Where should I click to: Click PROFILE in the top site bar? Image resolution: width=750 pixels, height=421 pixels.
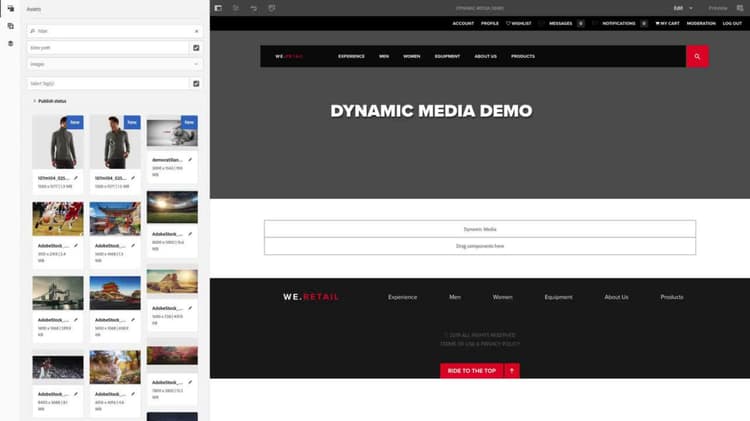[x=490, y=23]
